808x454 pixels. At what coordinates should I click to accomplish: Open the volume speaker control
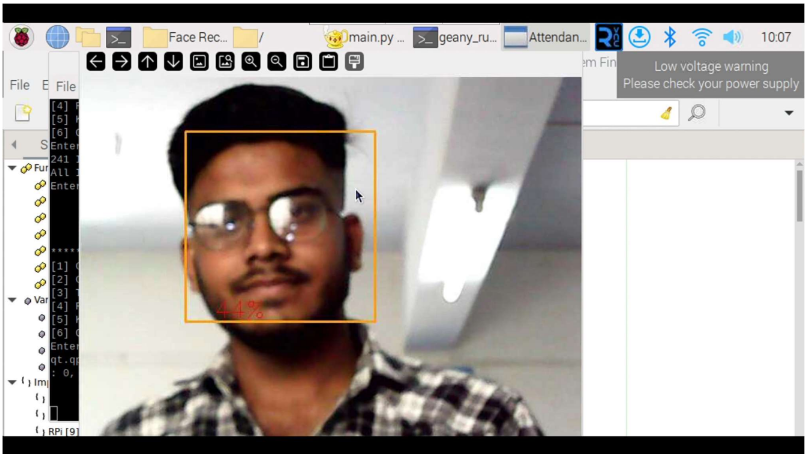click(x=732, y=37)
